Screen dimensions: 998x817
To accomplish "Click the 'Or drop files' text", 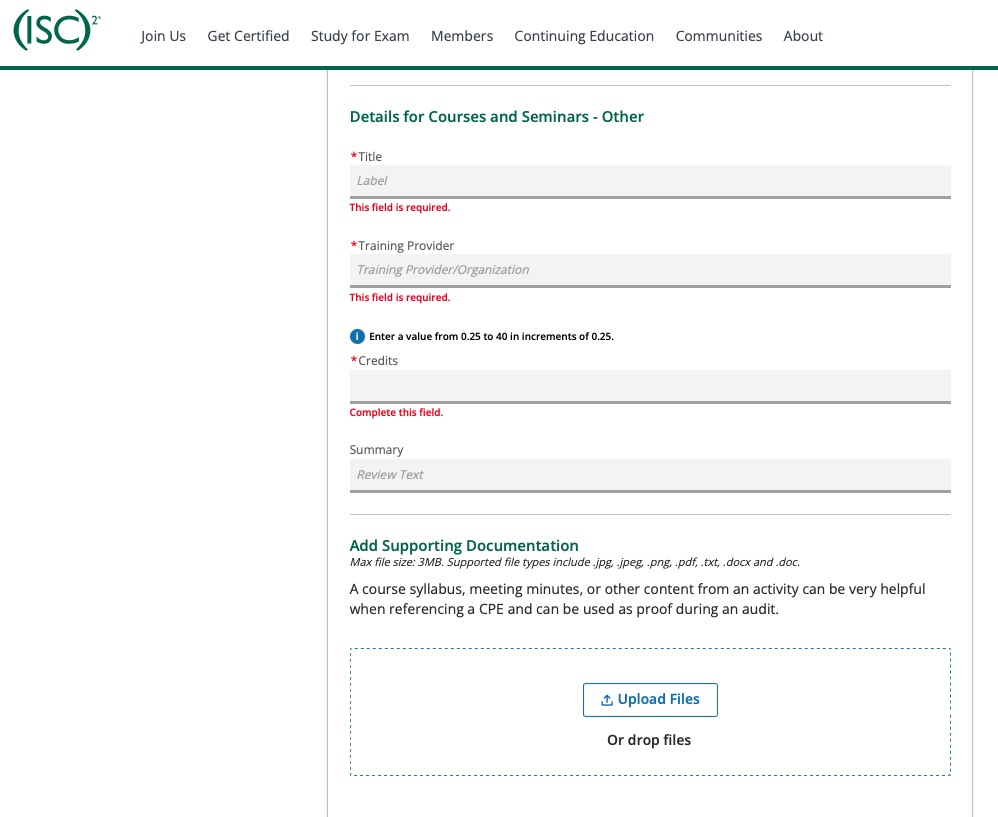I will [x=649, y=740].
